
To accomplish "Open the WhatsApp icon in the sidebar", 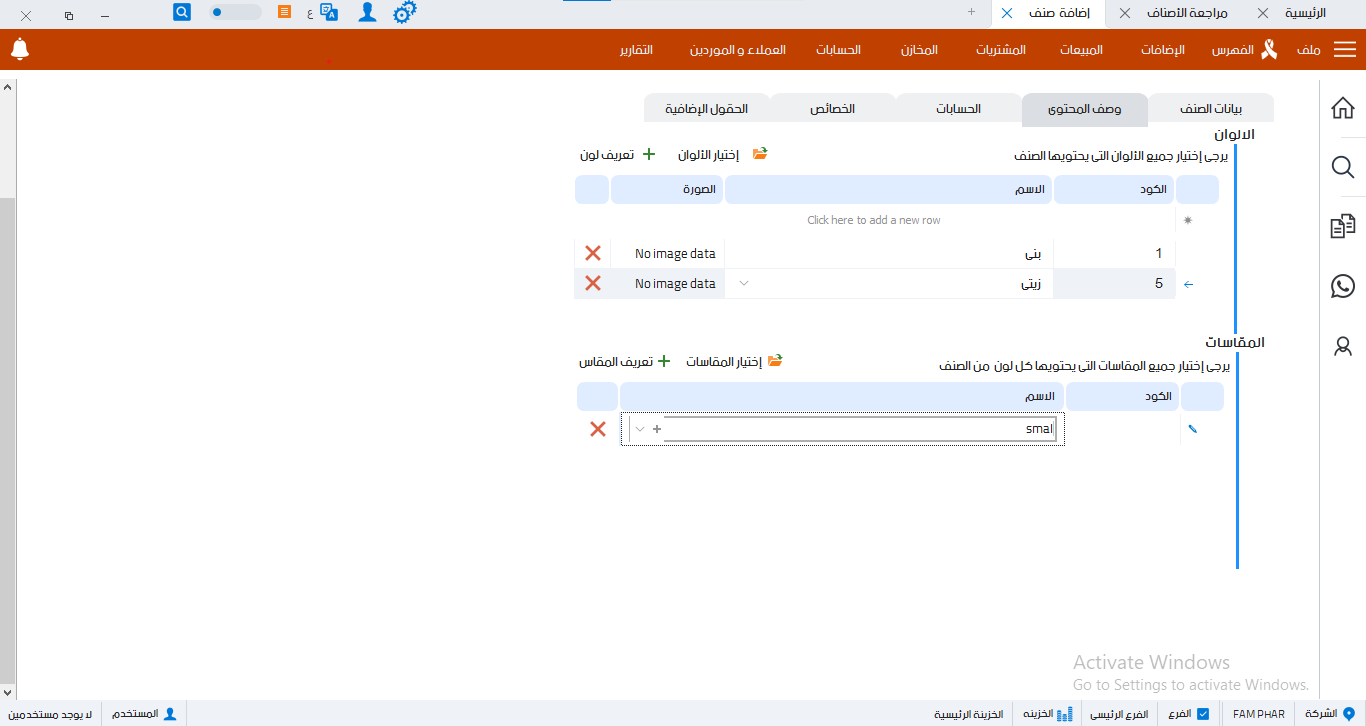I will [x=1343, y=287].
